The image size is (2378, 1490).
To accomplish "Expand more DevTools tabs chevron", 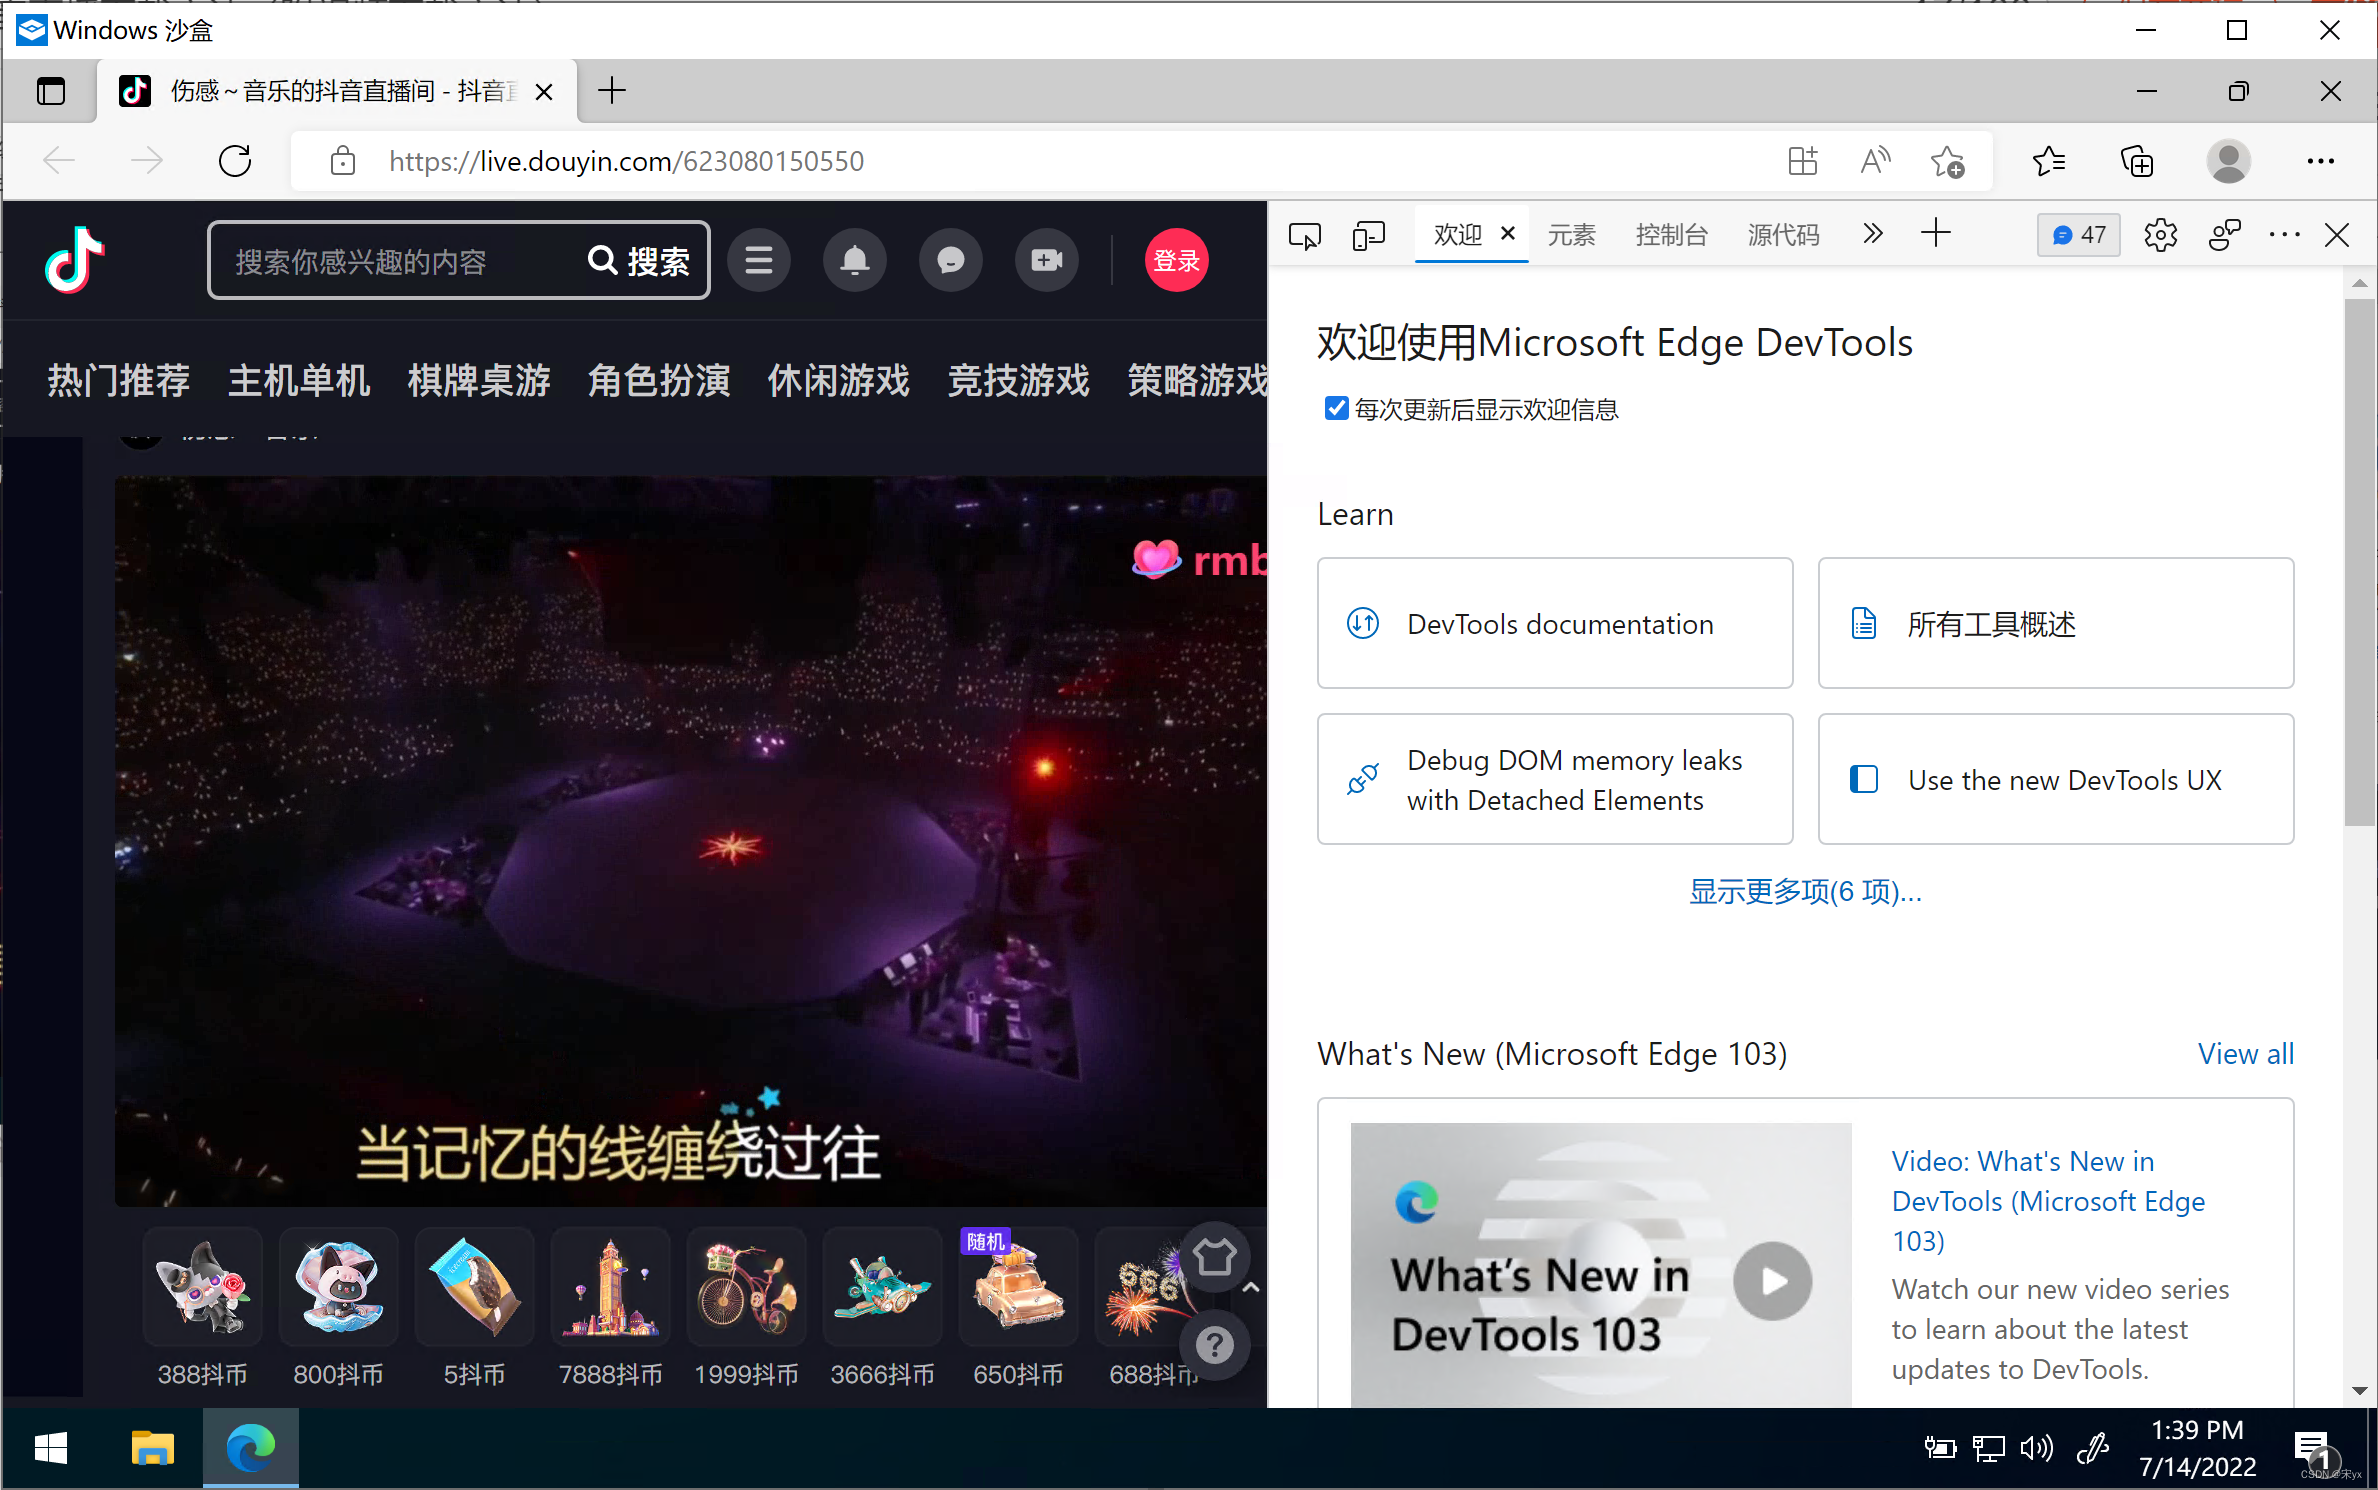I will click(x=1873, y=234).
